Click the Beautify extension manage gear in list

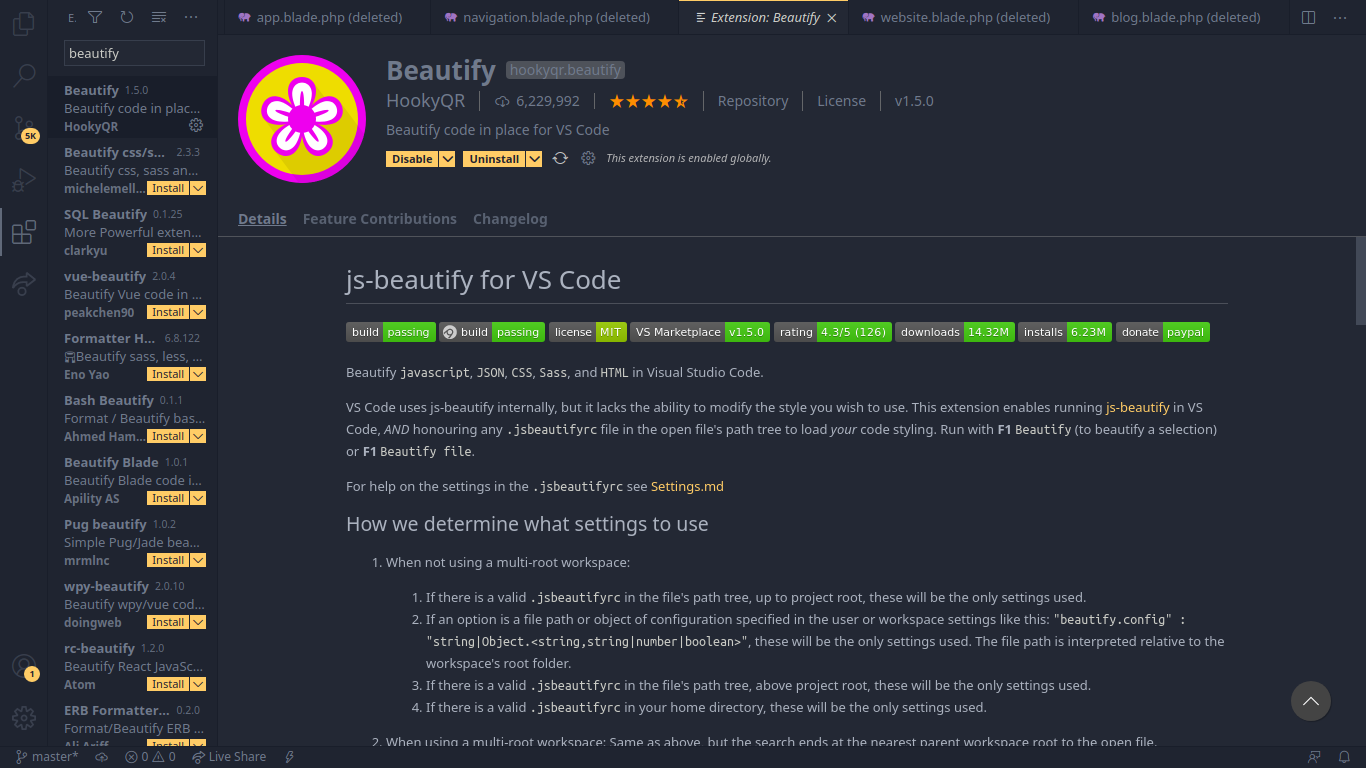[x=196, y=125]
